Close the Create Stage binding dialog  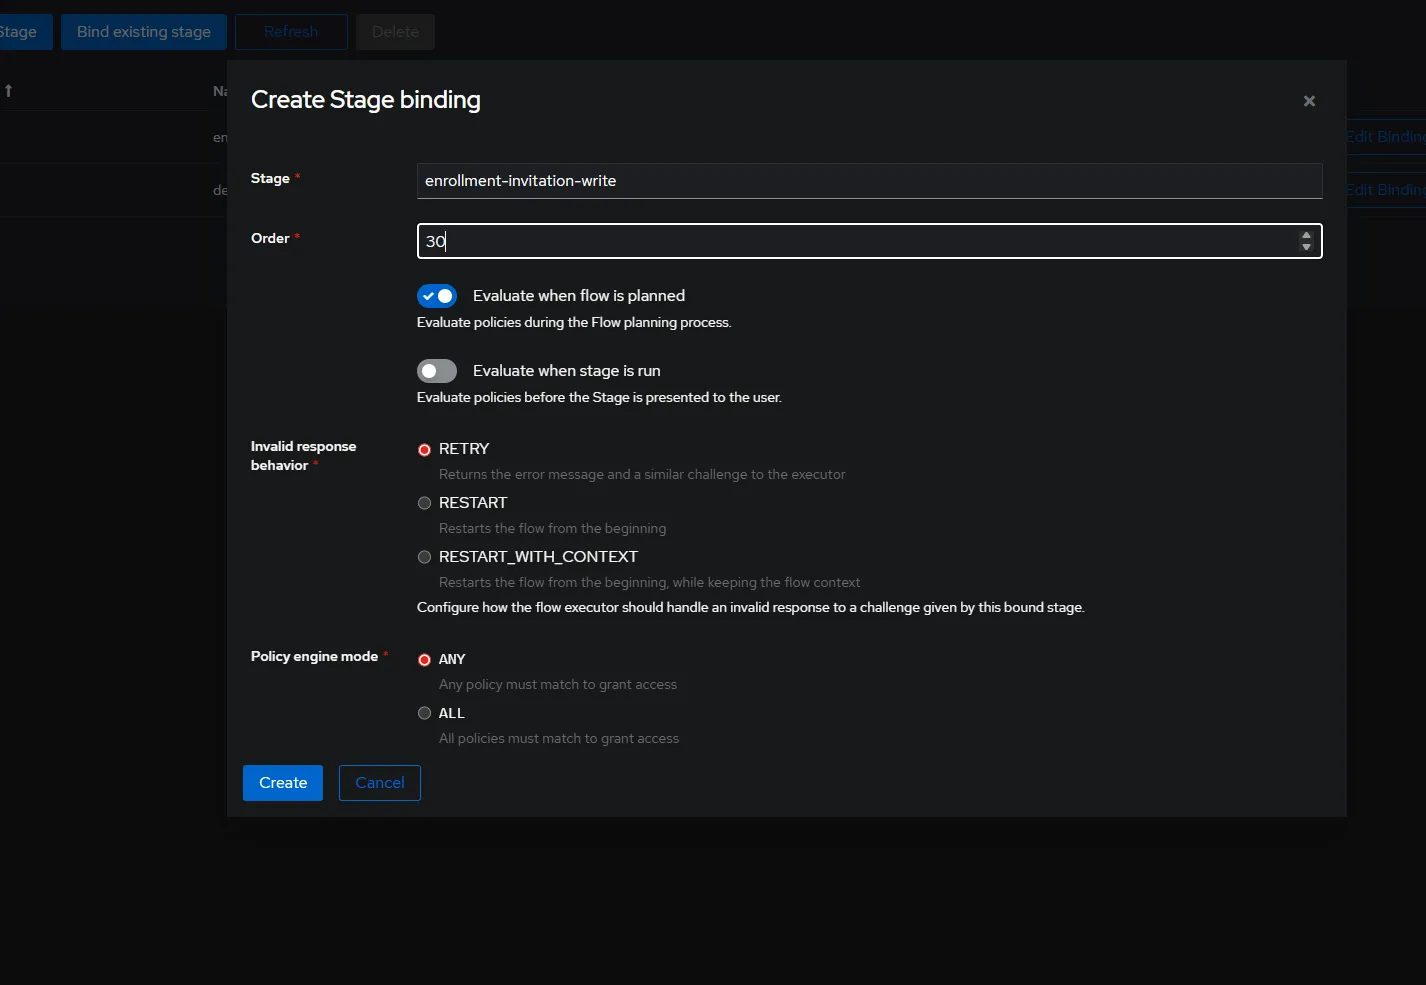click(1309, 101)
